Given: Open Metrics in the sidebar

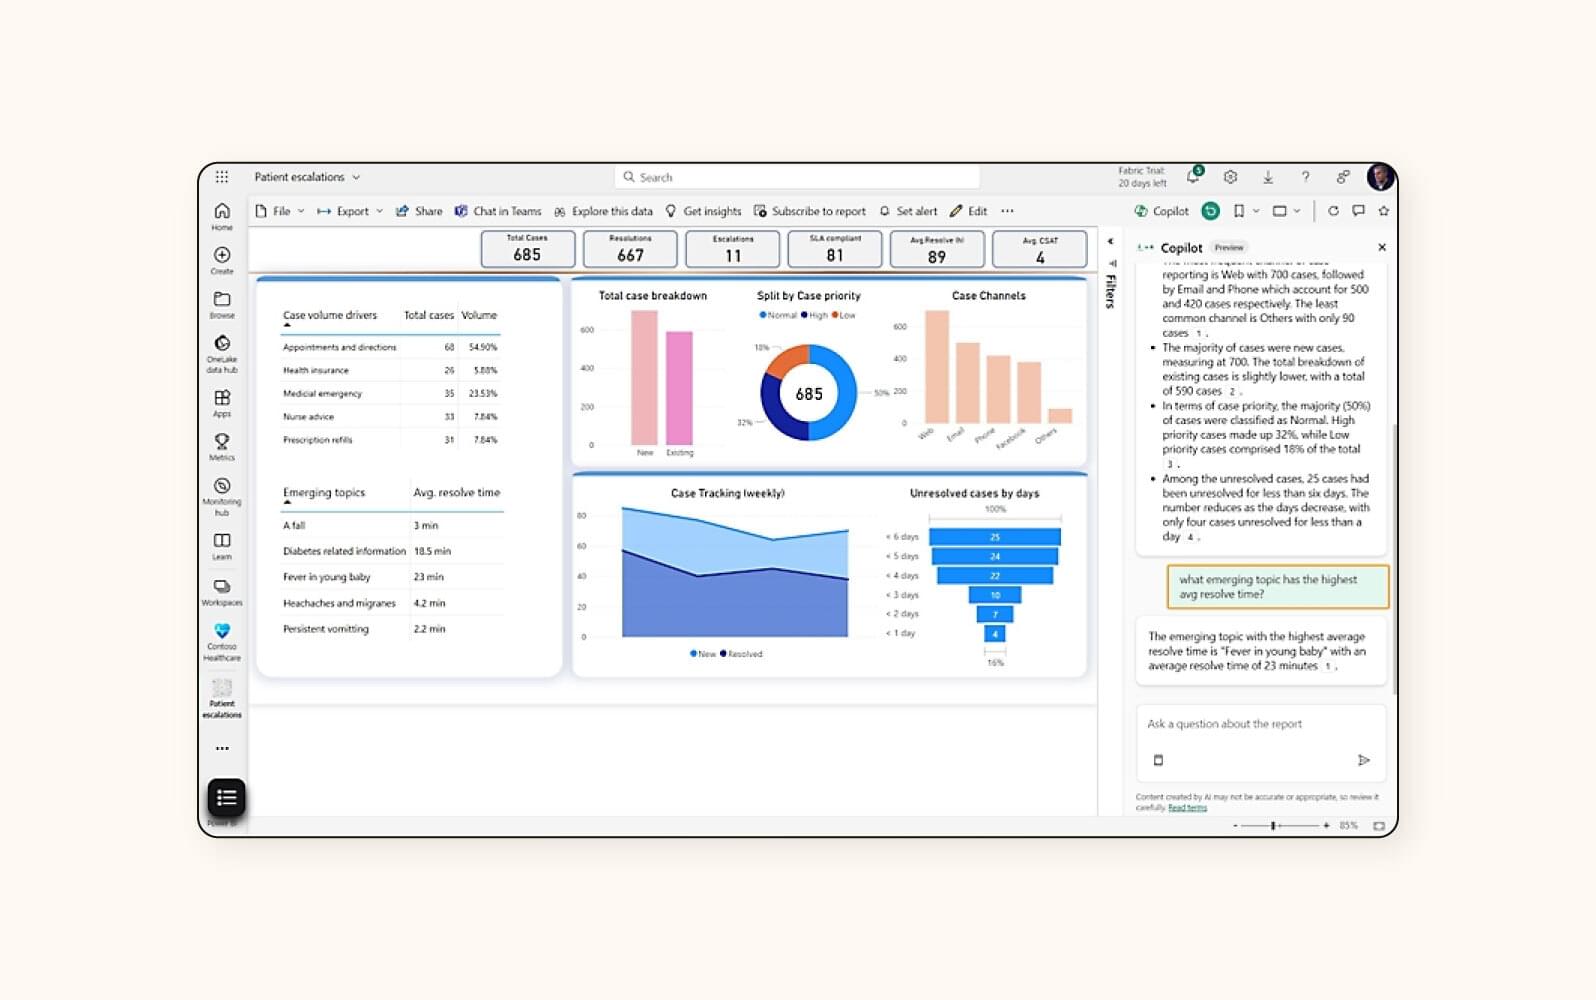Looking at the screenshot, I should (x=222, y=446).
